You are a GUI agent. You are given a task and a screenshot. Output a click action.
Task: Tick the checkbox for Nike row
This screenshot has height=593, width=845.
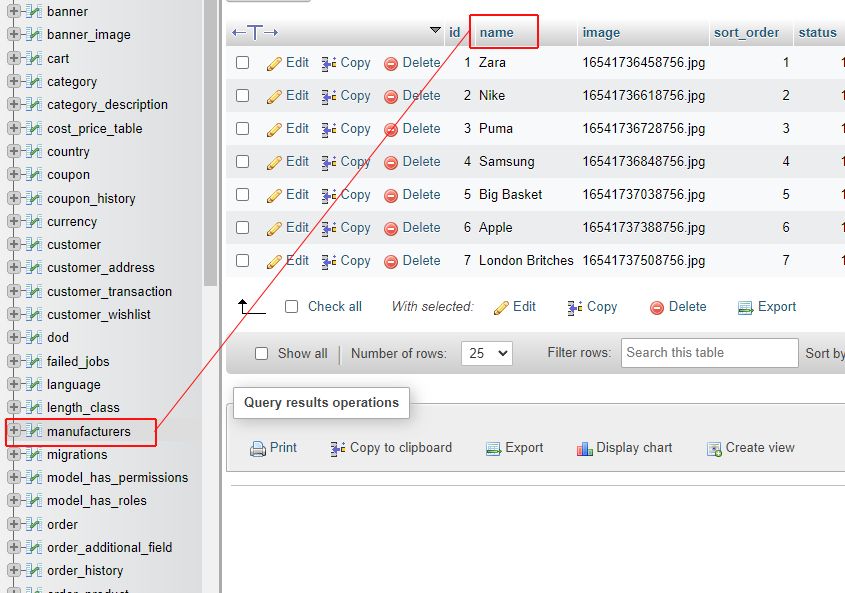pyautogui.click(x=243, y=95)
